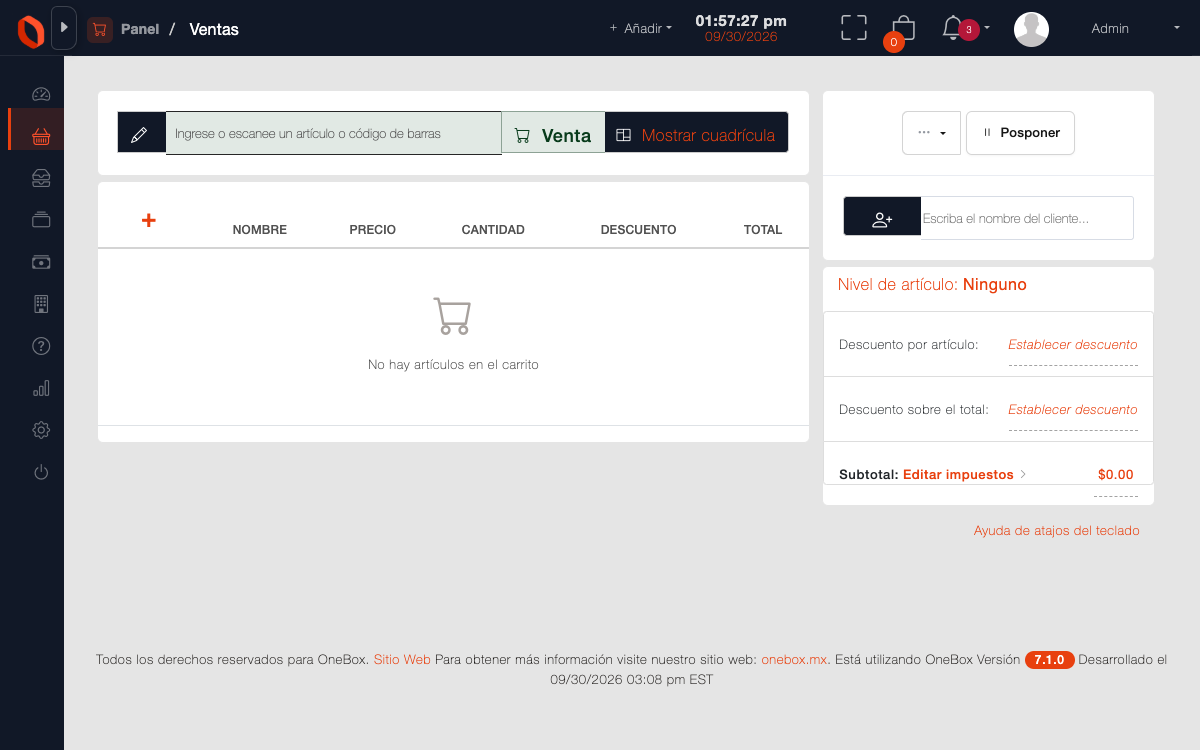Click the clock time 01:57:27 pm
The height and width of the screenshot is (750, 1200).
click(x=741, y=20)
